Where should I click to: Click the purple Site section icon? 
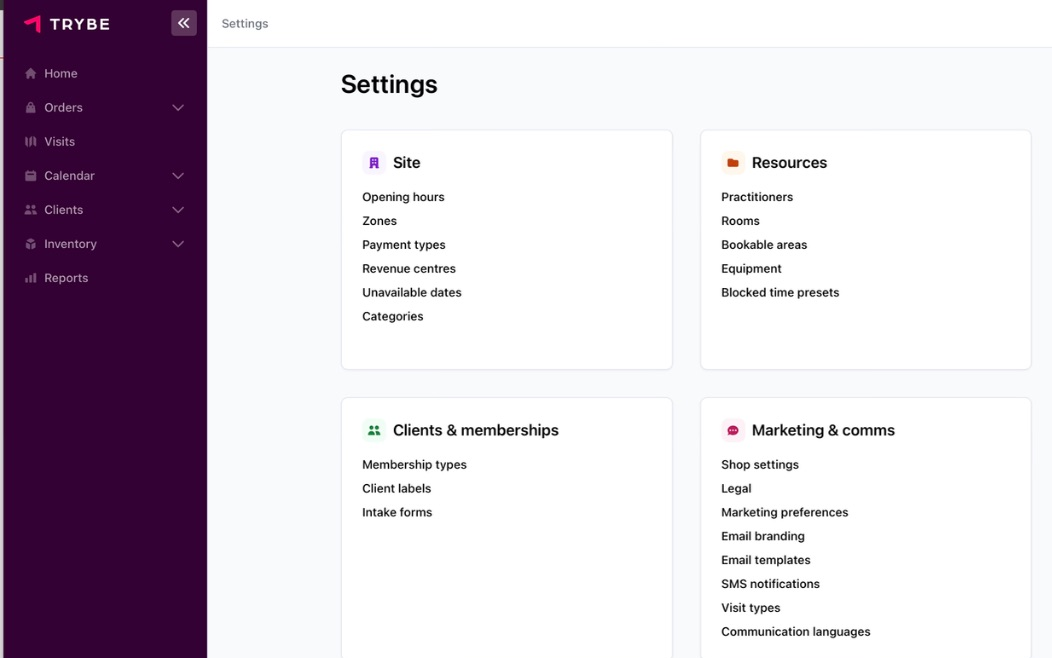374,163
